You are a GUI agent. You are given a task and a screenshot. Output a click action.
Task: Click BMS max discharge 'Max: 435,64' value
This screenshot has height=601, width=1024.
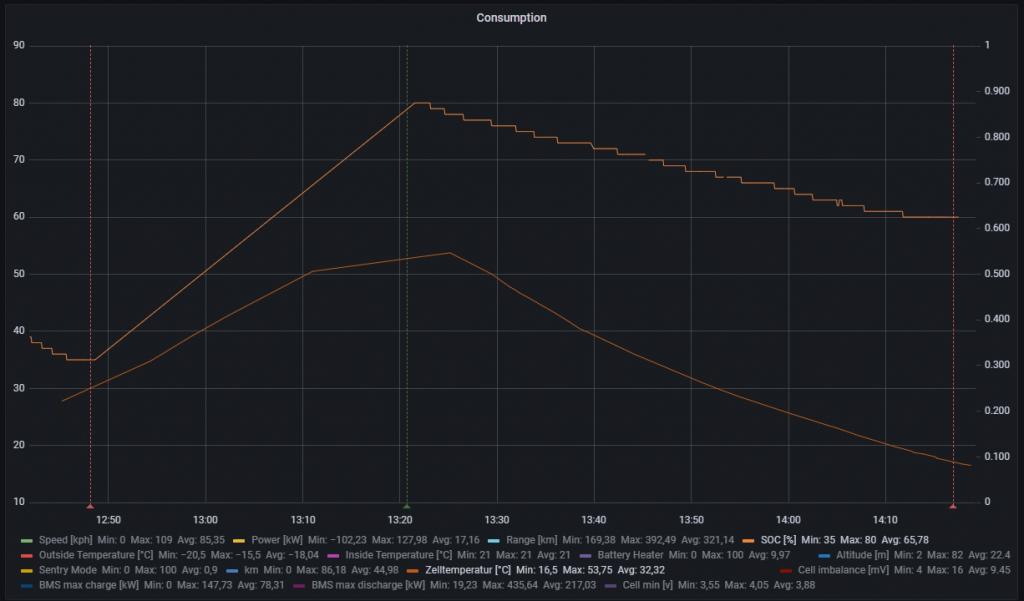click(511, 585)
